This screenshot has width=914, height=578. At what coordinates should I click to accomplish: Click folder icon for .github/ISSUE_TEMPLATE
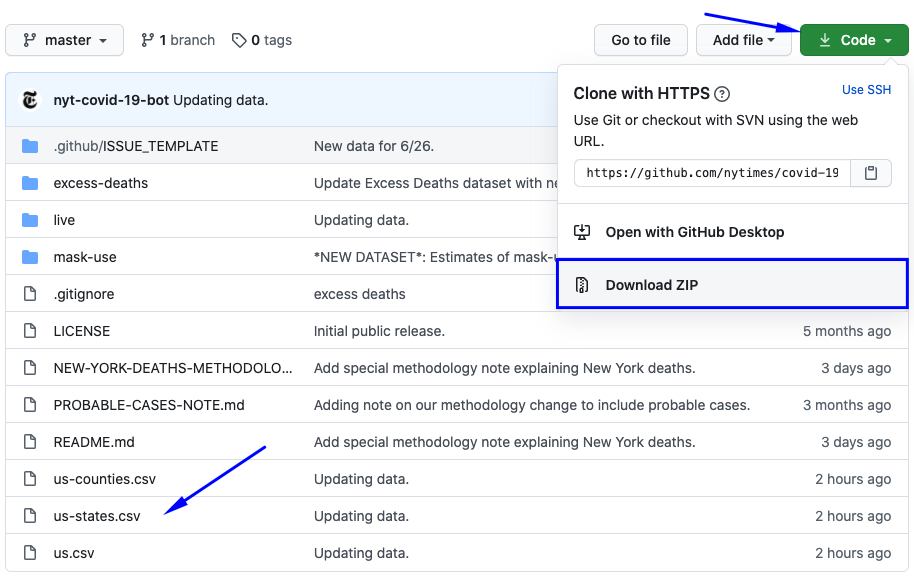click(x=30, y=146)
